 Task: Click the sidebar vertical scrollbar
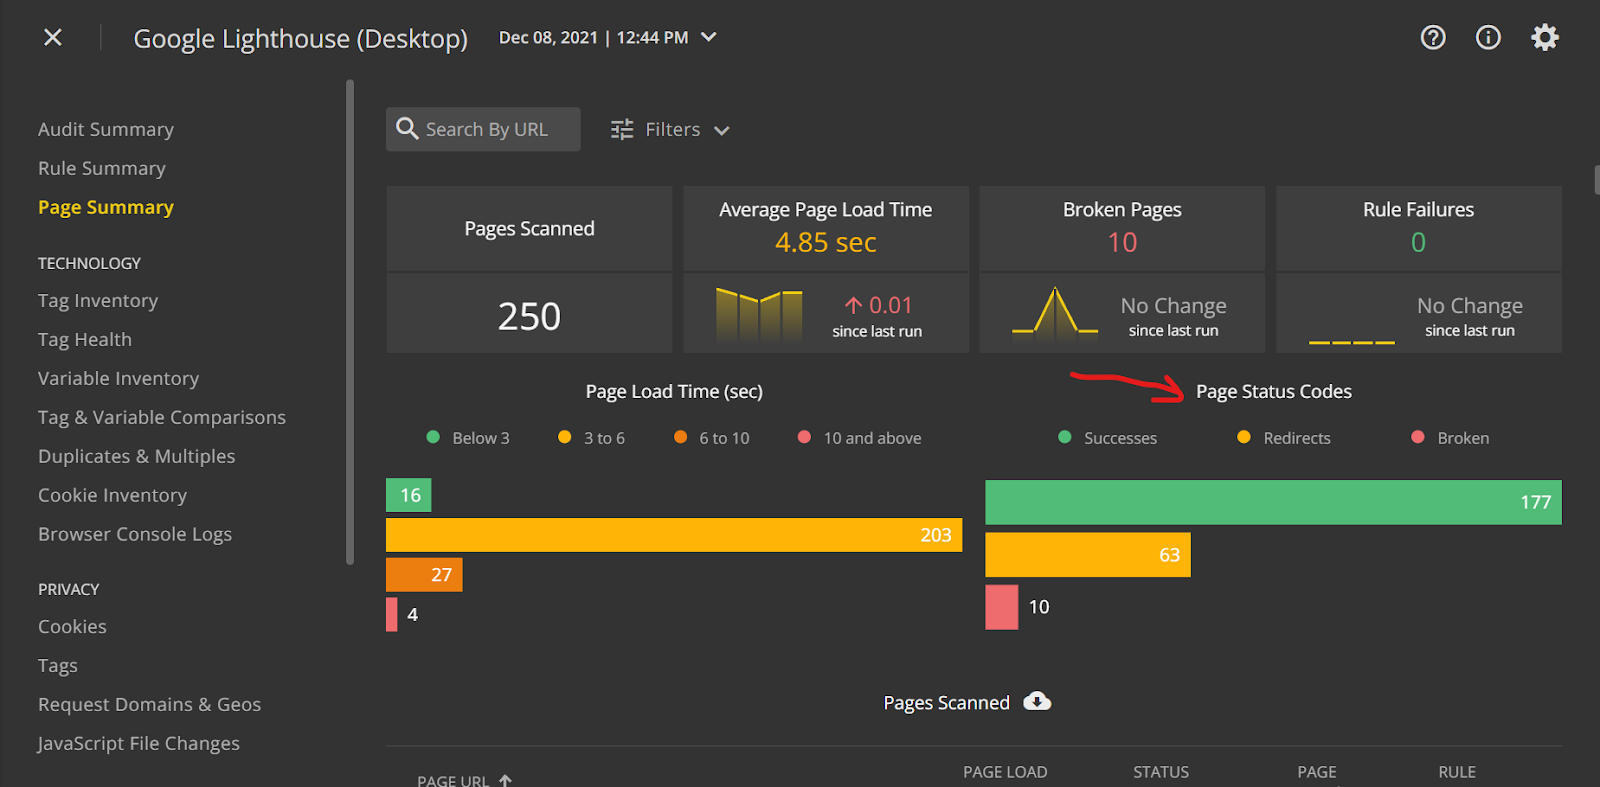350,322
